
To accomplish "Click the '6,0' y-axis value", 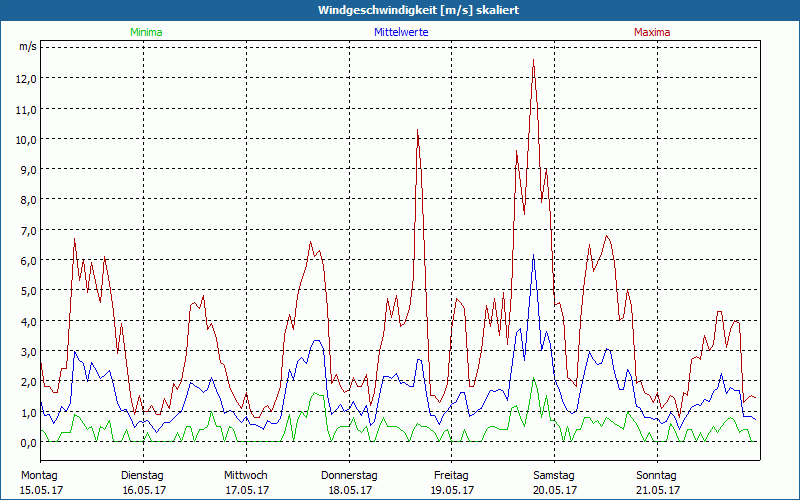I will coord(29,261).
